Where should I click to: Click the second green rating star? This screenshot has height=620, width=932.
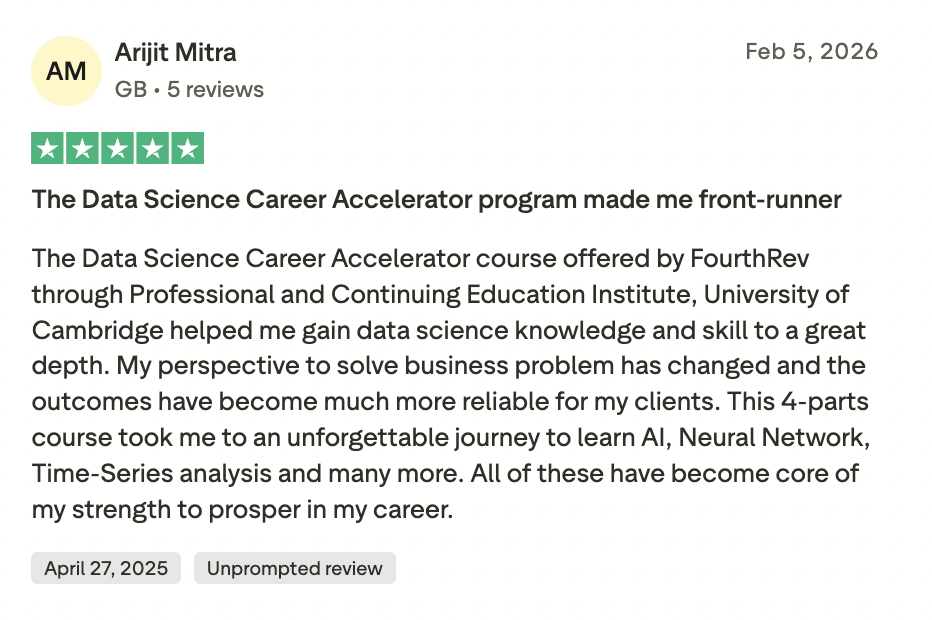click(82, 148)
